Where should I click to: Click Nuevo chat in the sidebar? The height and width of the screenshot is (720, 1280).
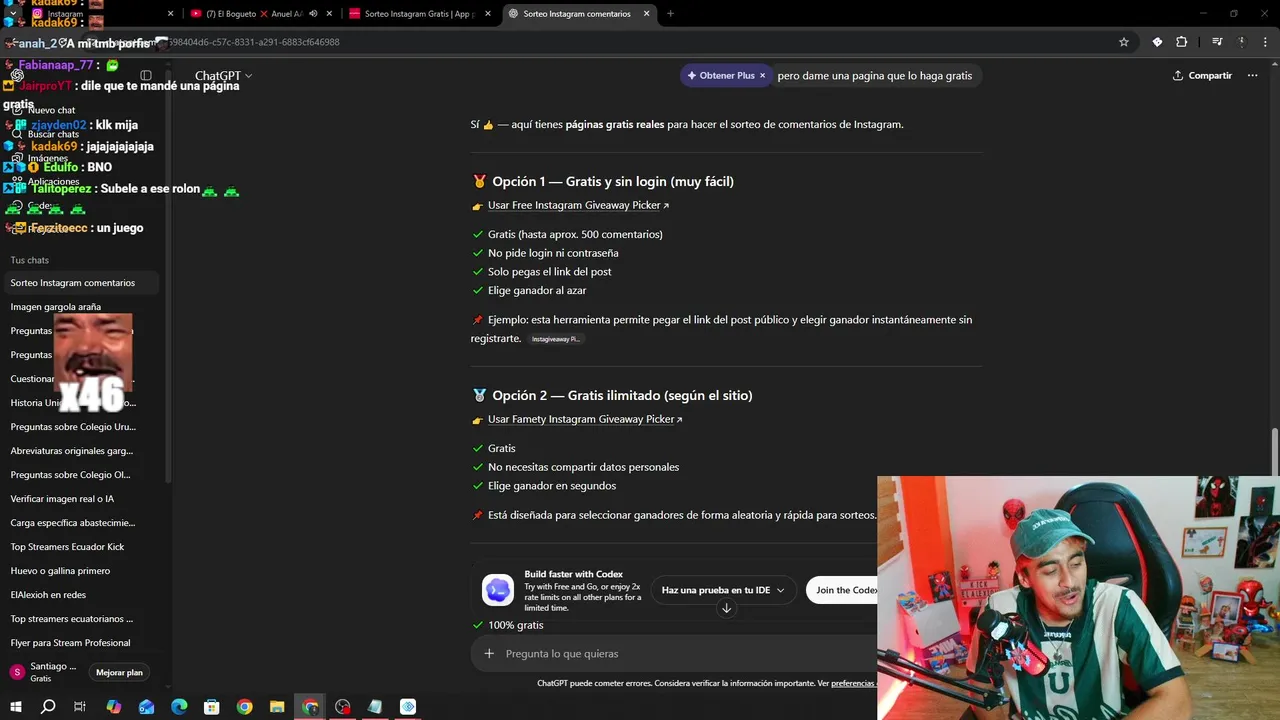[x=51, y=110]
